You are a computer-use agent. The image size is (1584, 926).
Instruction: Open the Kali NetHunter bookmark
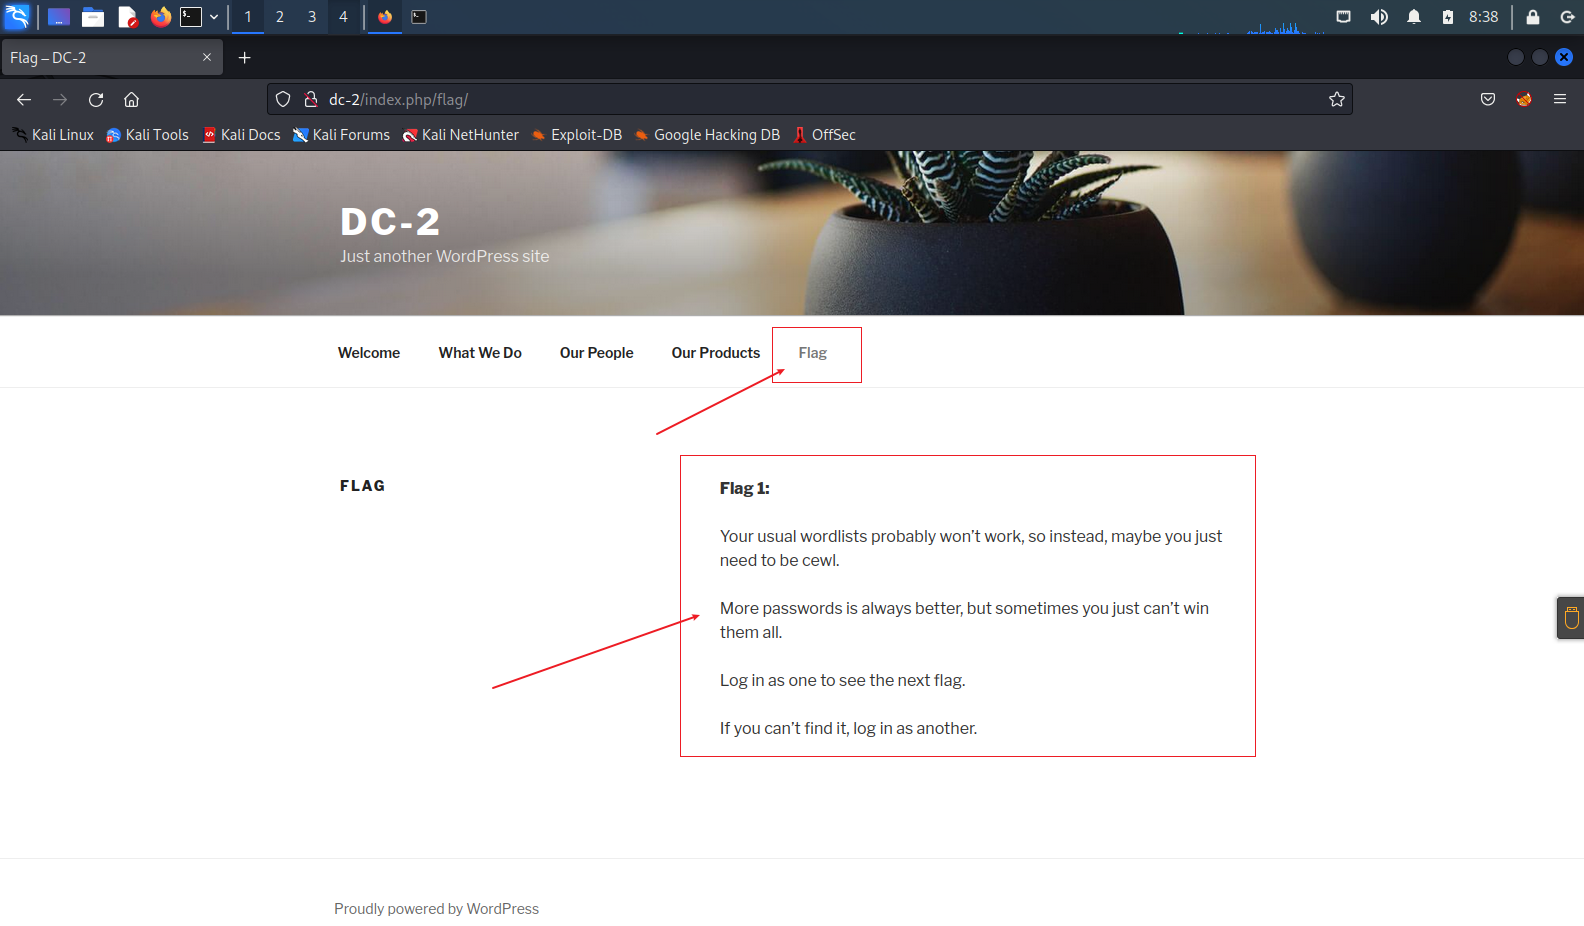(460, 135)
